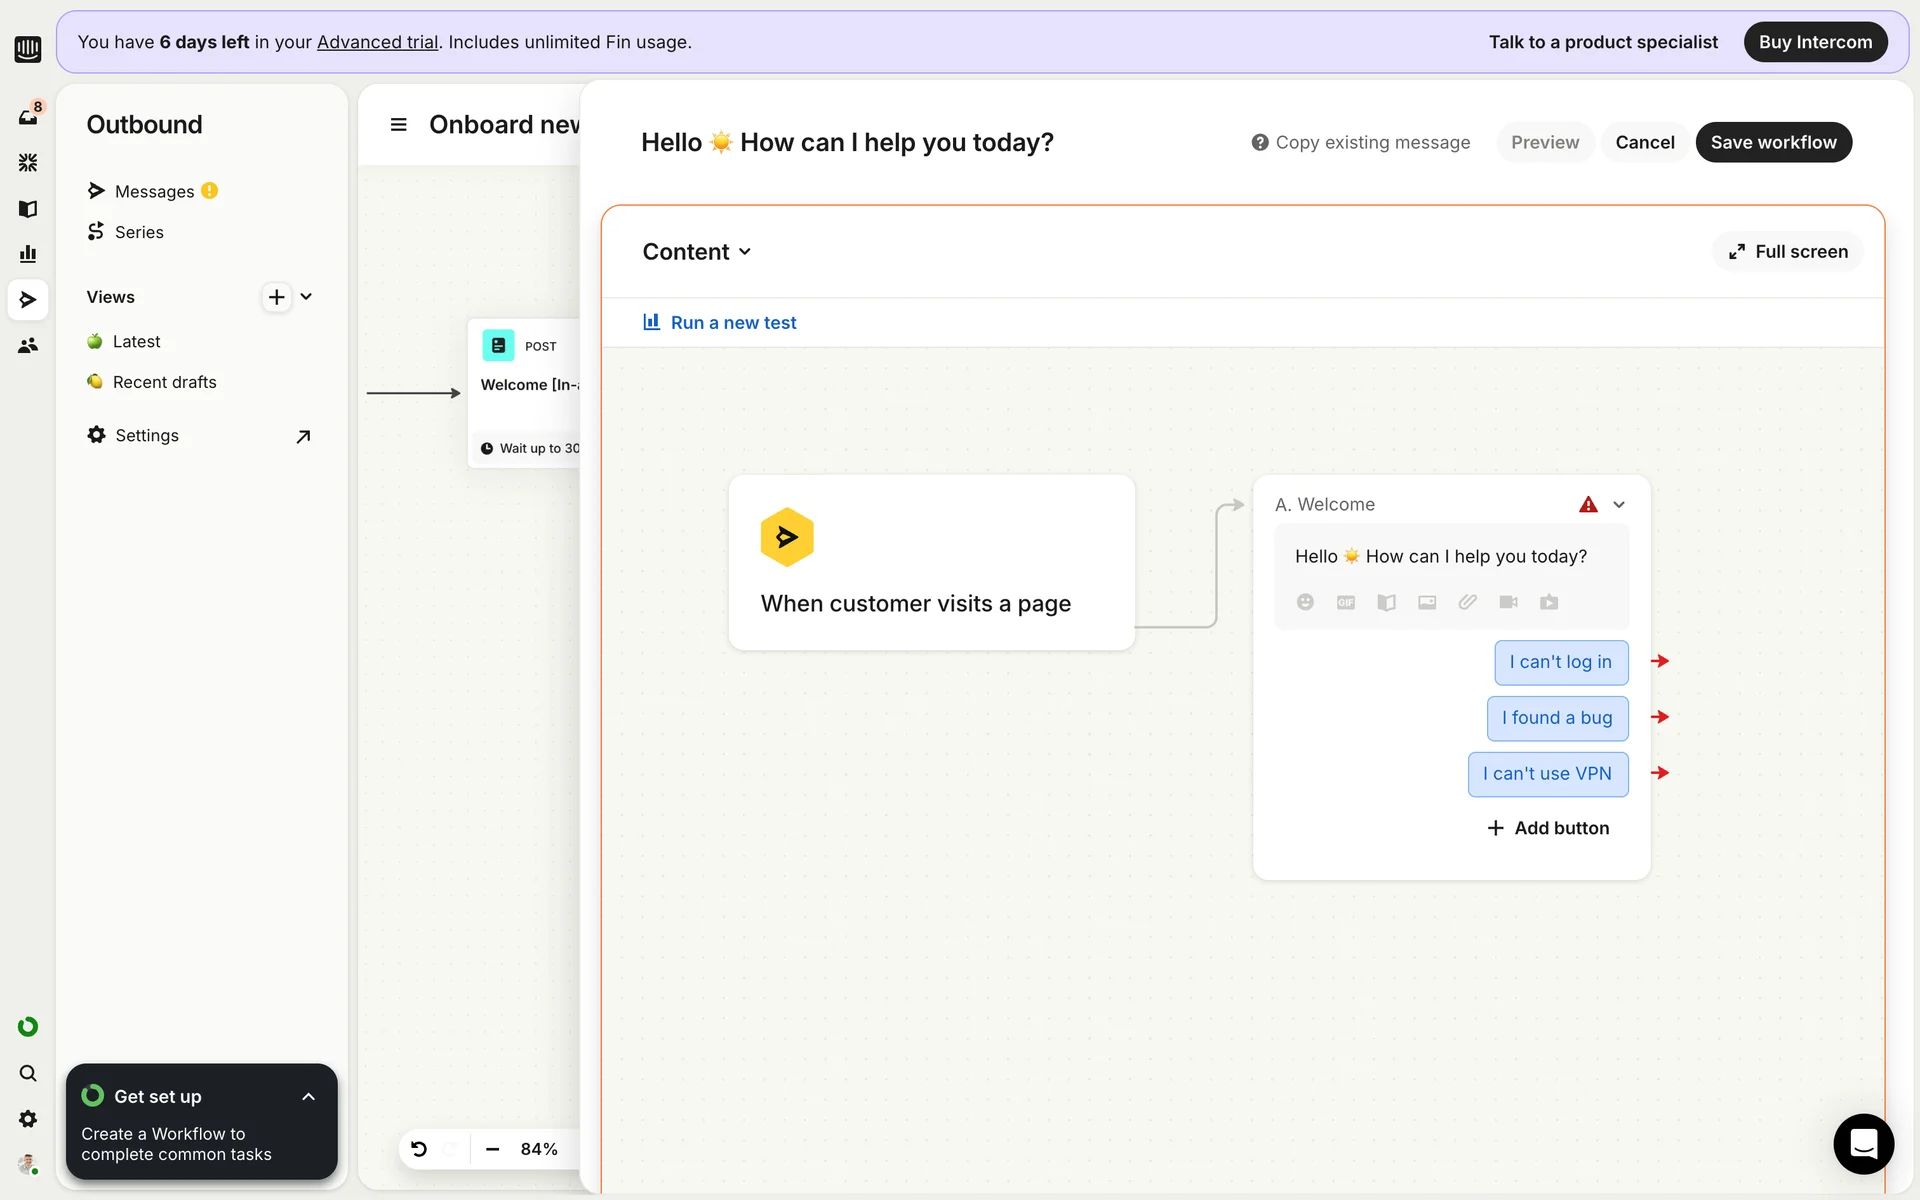The image size is (1920, 1200).
Task: Click the attachment paperclip icon
Action: (1467, 602)
